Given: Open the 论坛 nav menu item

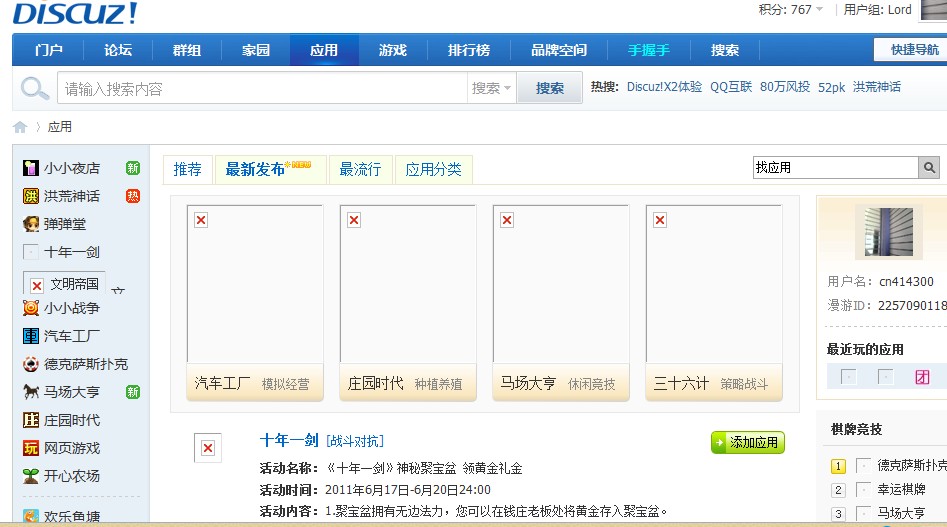Looking at the screenshot, I should coord(118,50).
